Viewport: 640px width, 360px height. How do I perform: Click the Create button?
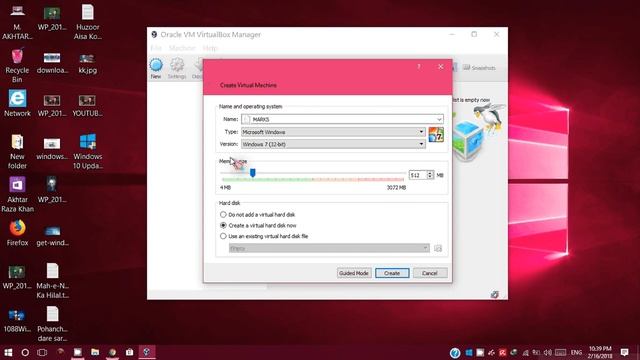coord(392,273)
